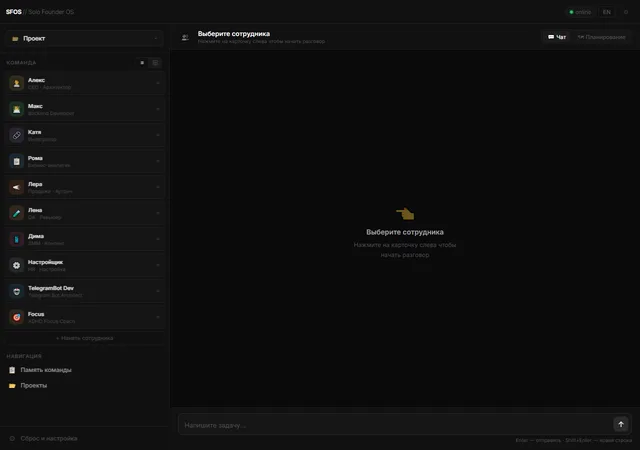Viewport: 640px width, 450px height.
Task: Expand Дима card chevron
Action: coord(158,239)
